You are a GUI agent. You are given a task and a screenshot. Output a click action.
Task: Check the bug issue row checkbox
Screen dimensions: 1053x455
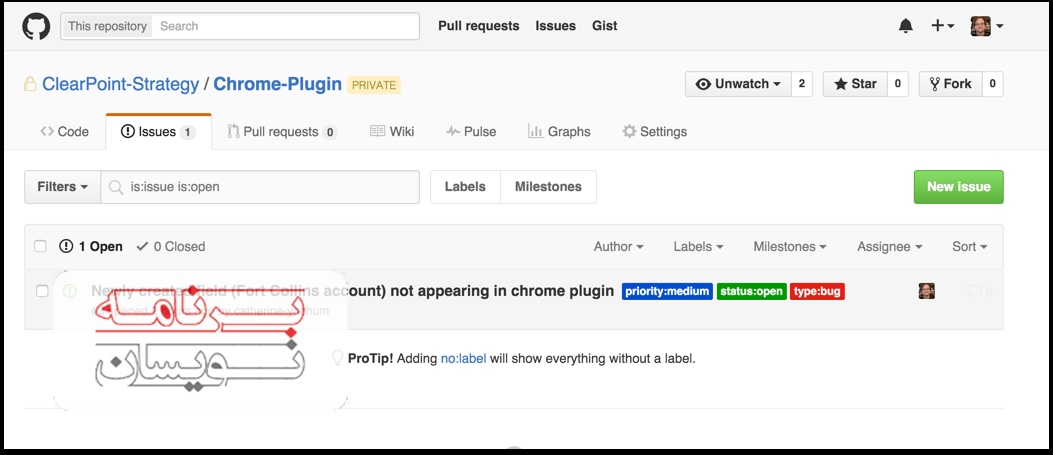42,291
